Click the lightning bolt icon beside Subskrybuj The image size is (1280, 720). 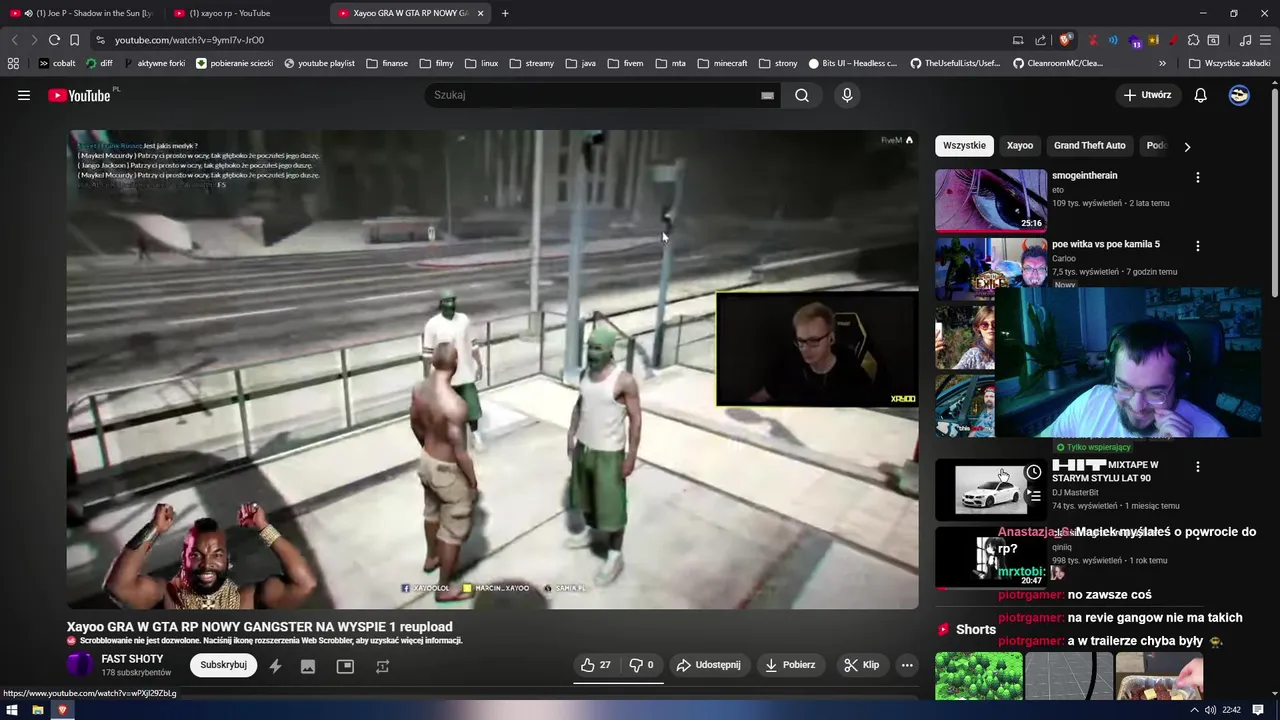(275, 666)
